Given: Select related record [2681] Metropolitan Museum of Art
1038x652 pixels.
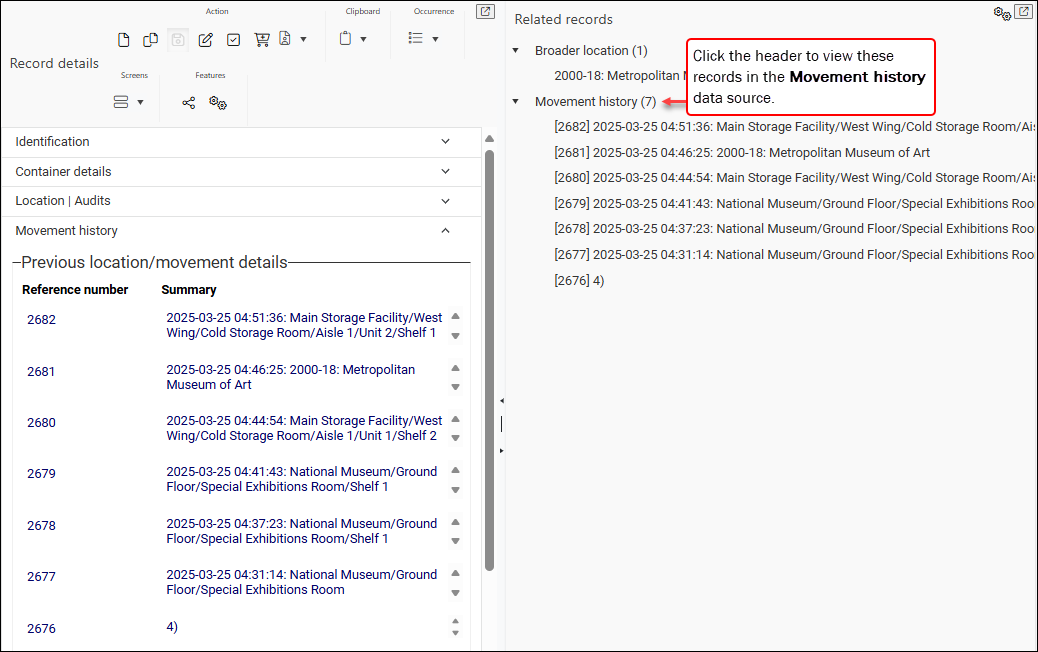Looking at the screenshot, I should click(x=742, y=152).
